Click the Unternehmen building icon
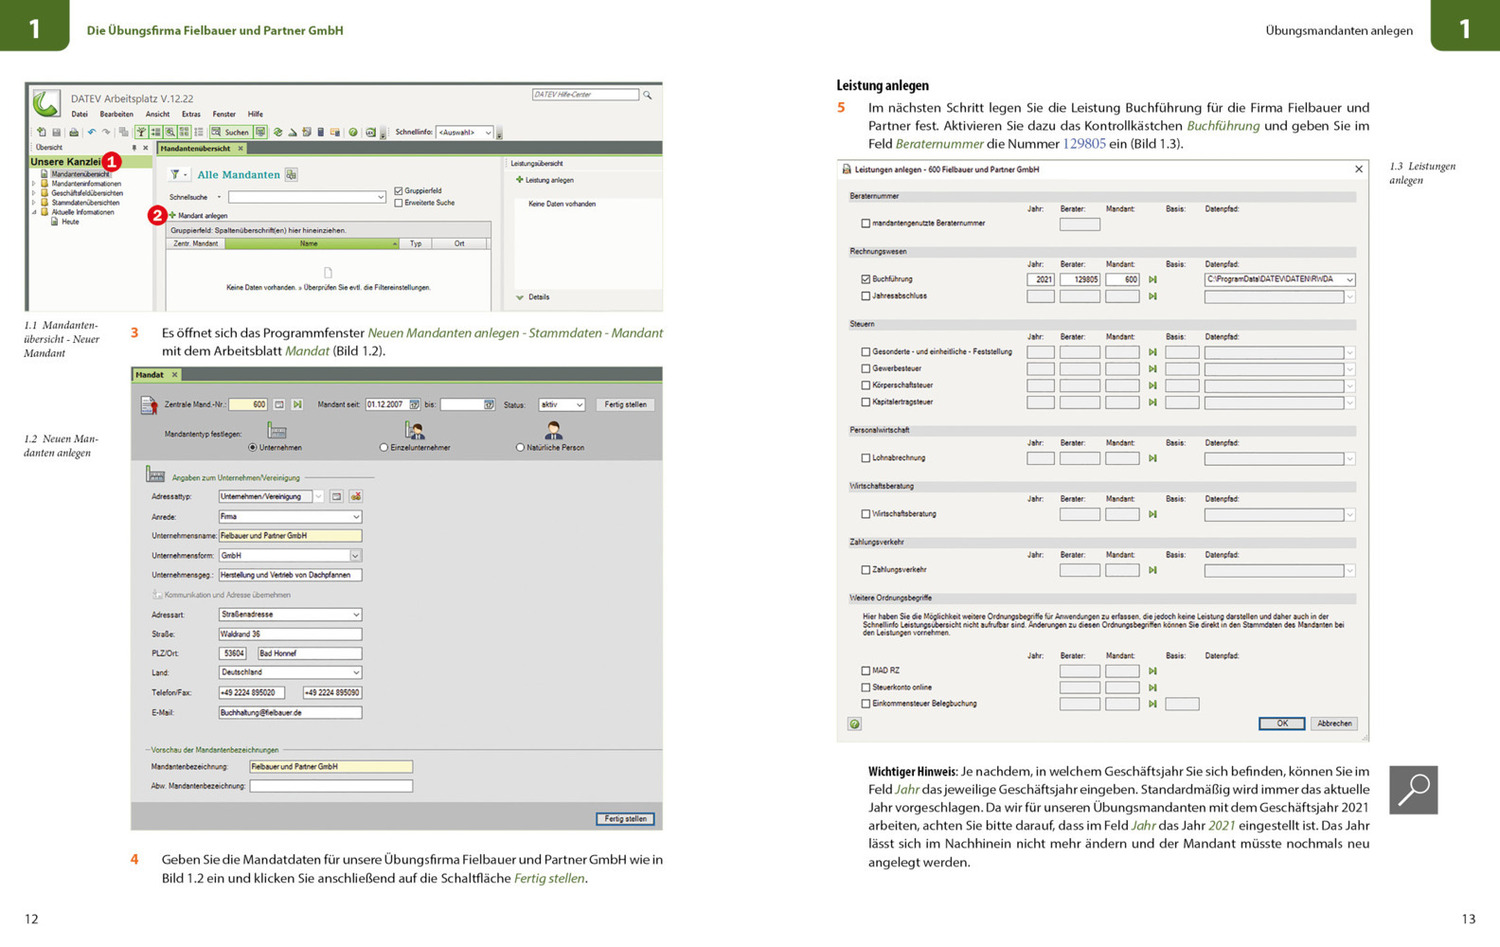Screen dimensions: 1500x947 (x=277, y=430)
